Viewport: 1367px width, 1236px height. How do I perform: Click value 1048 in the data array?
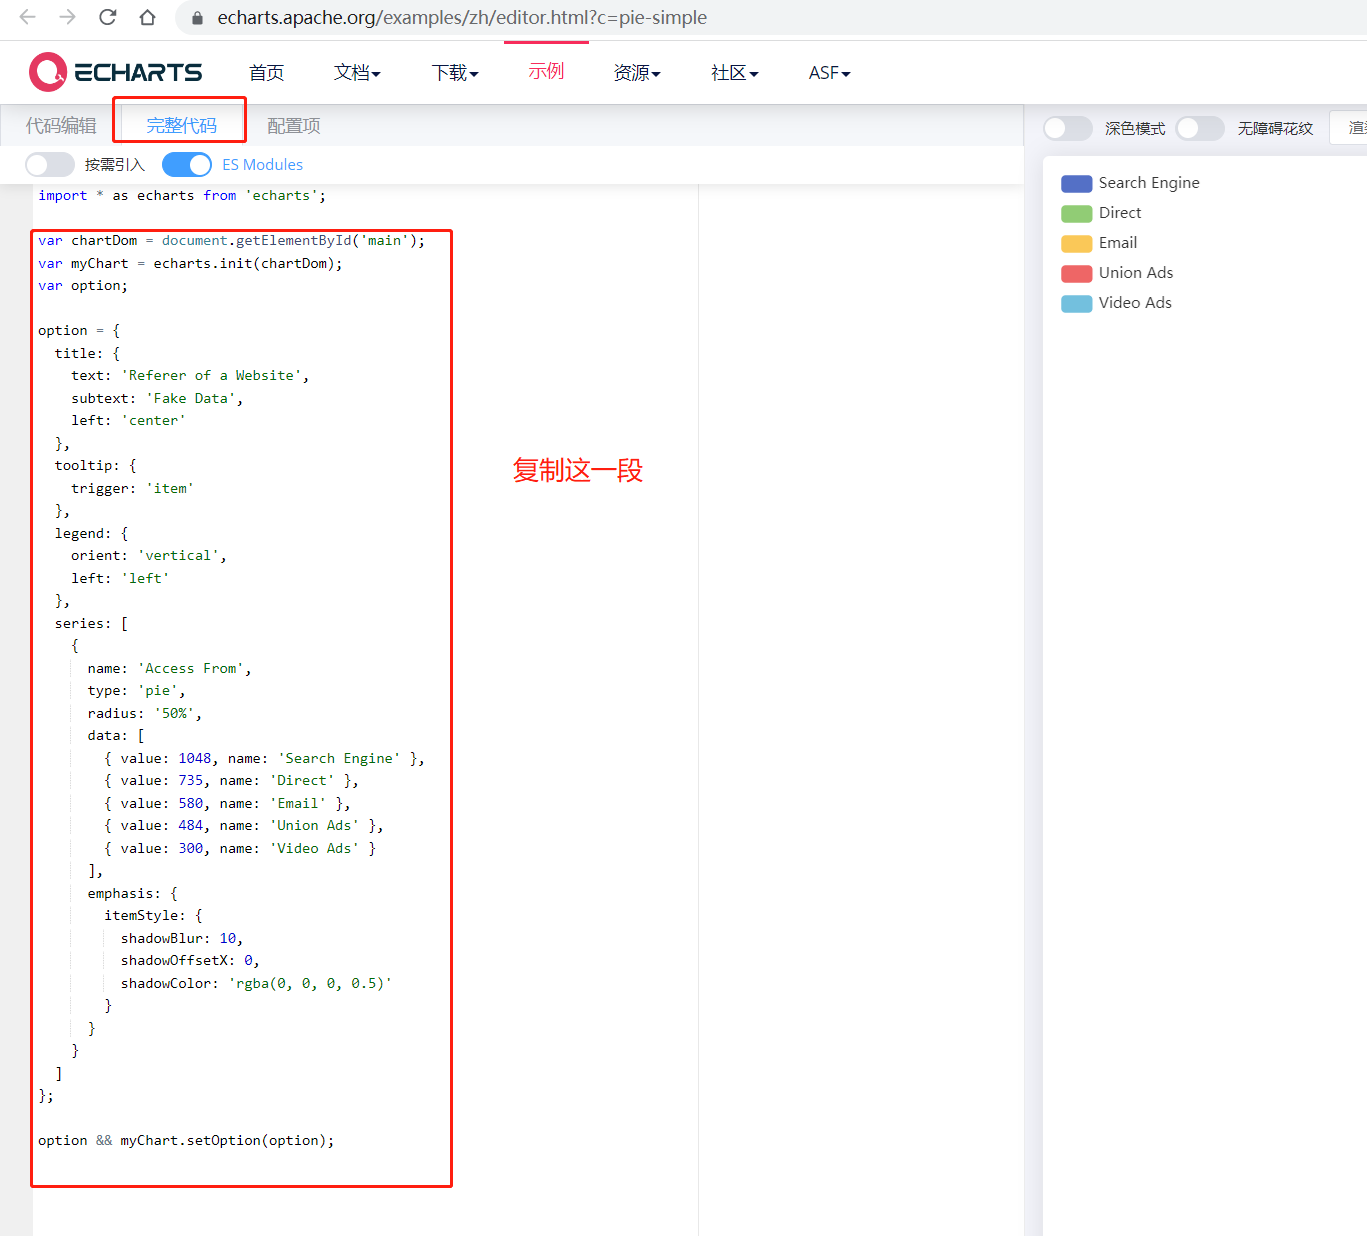click(x=195, y=758)
